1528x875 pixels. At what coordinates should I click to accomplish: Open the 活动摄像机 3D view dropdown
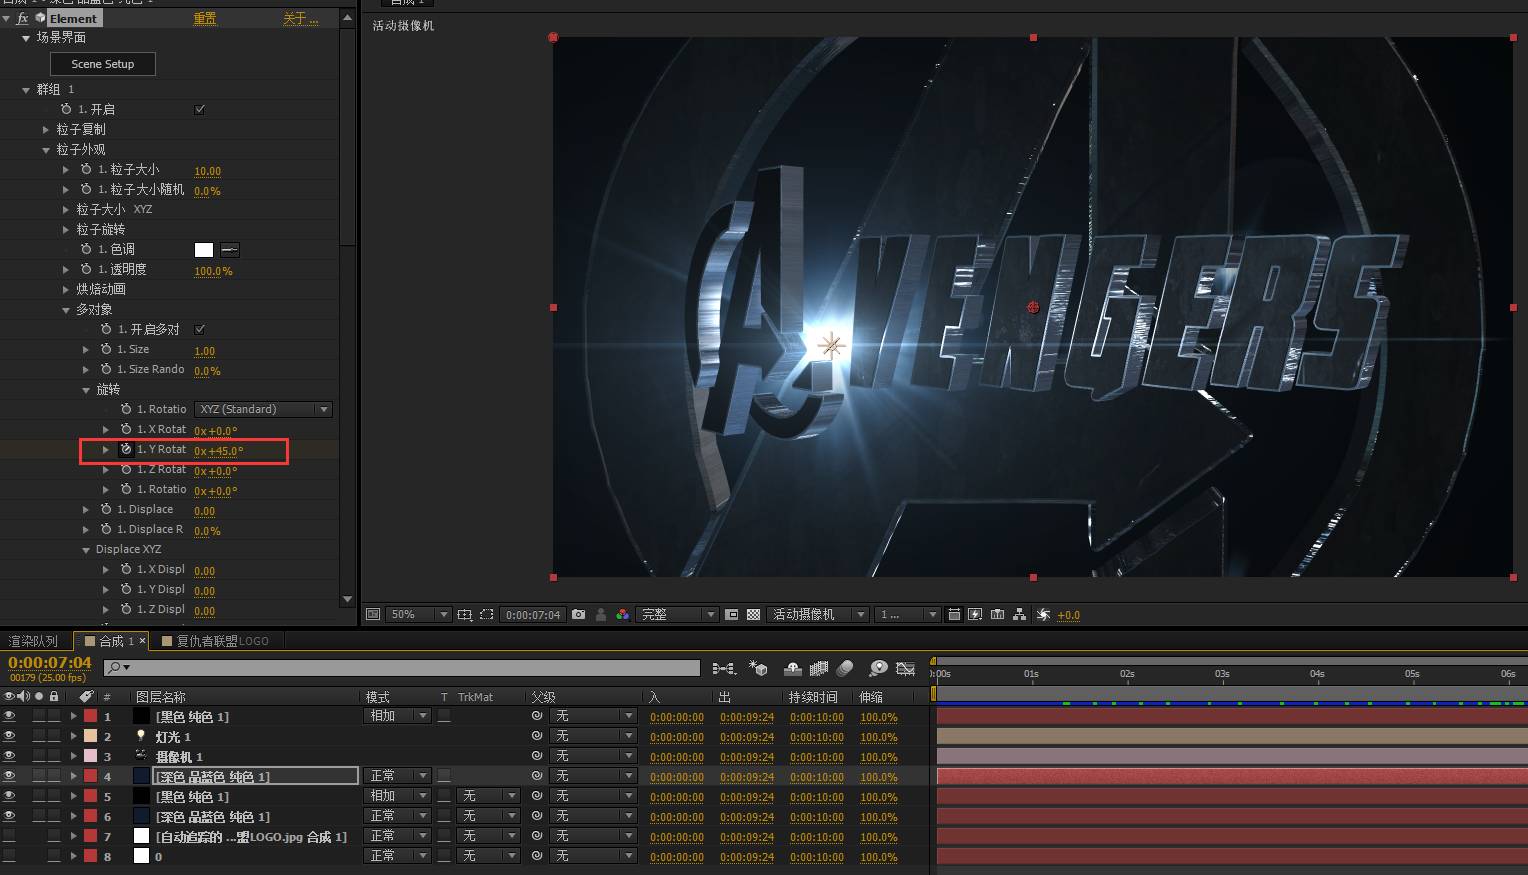coord(818,614)
